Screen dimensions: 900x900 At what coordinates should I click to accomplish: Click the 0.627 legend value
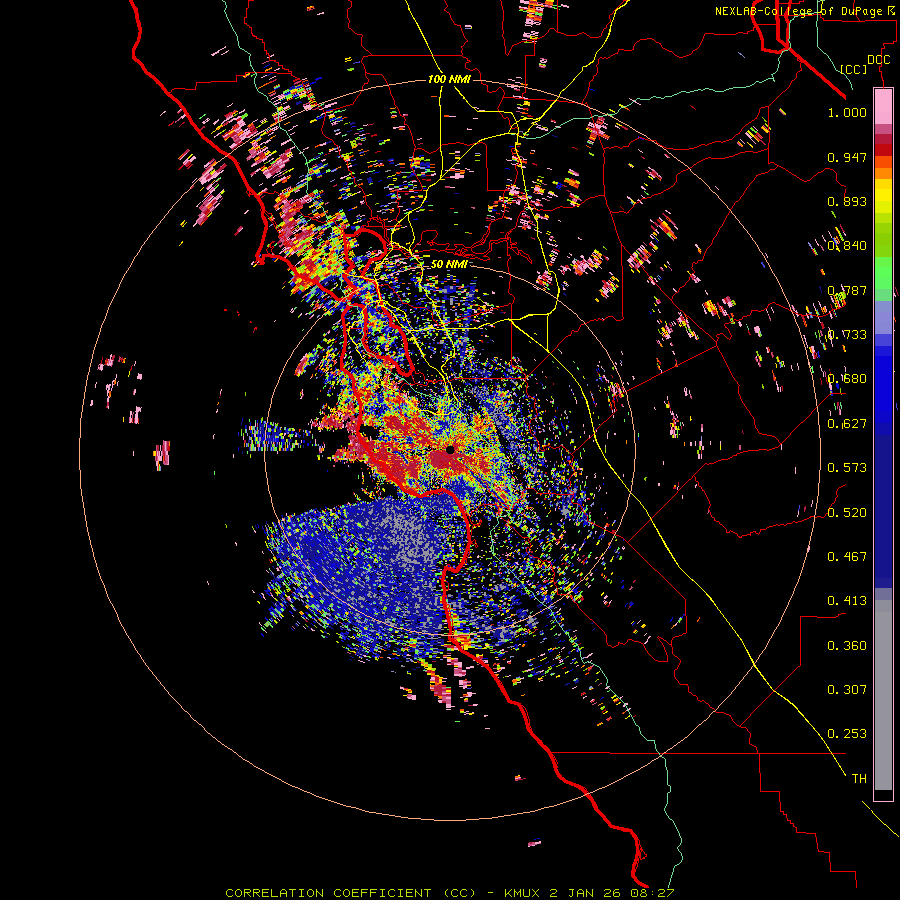pyautogui.click(x=847, y=424)
